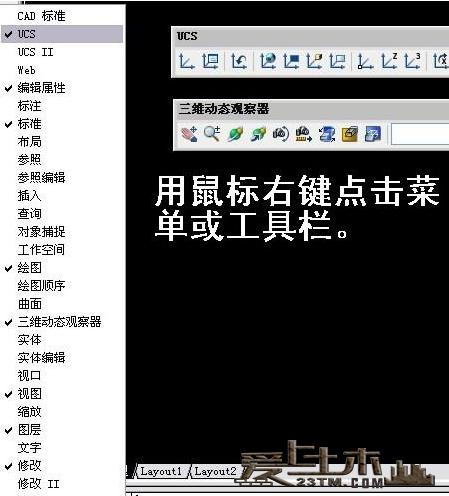Select the Z Axis Vector UCS icon
This screenshot has height=496, width=449.
point(389,61)
